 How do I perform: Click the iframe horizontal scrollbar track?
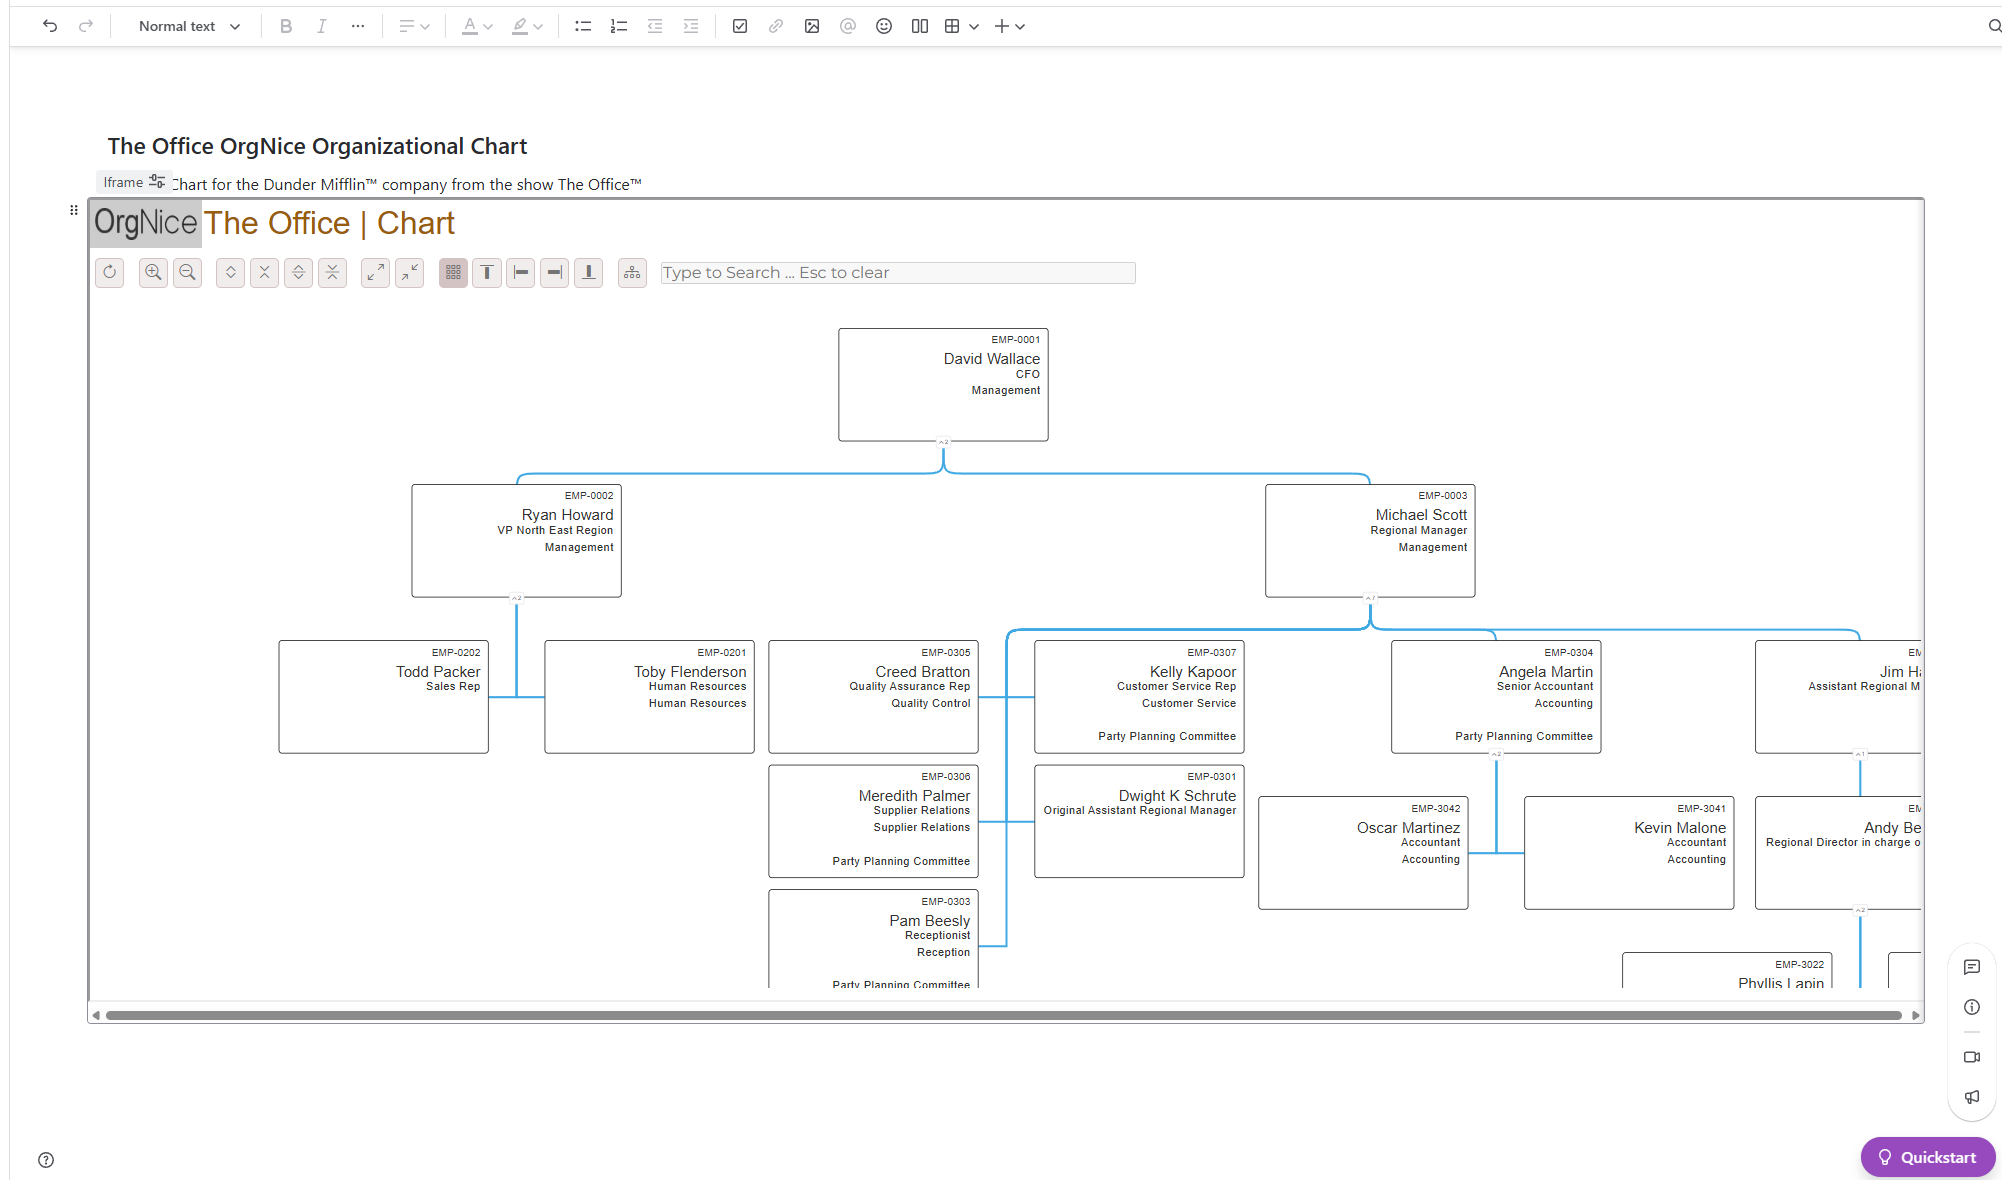click(1004, 1015)
